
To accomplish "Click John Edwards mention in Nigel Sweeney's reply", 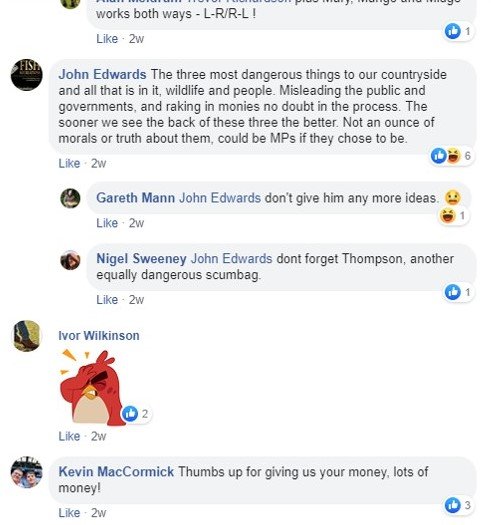I will click(231, 259).
